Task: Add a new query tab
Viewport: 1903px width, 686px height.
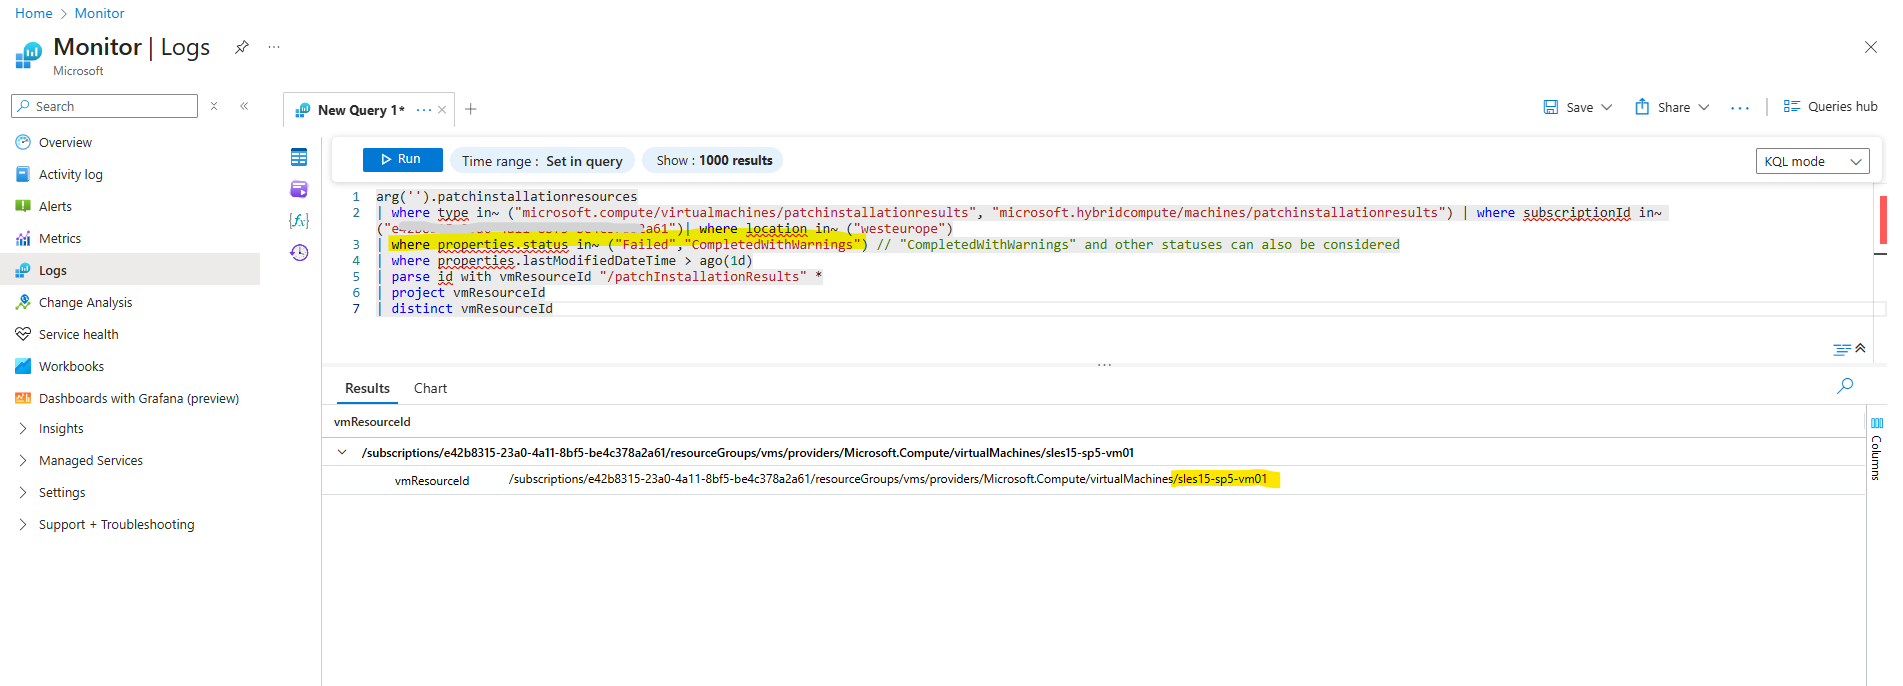Action: [471, 109]
